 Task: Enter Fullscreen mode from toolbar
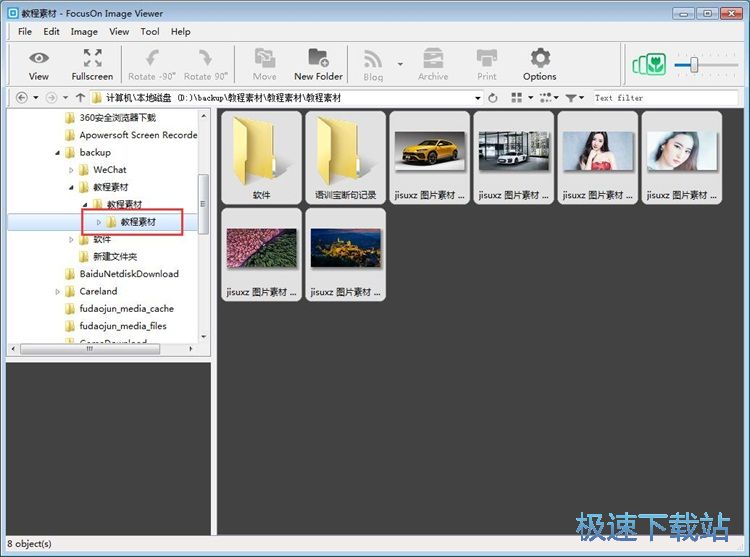[92, 64]
